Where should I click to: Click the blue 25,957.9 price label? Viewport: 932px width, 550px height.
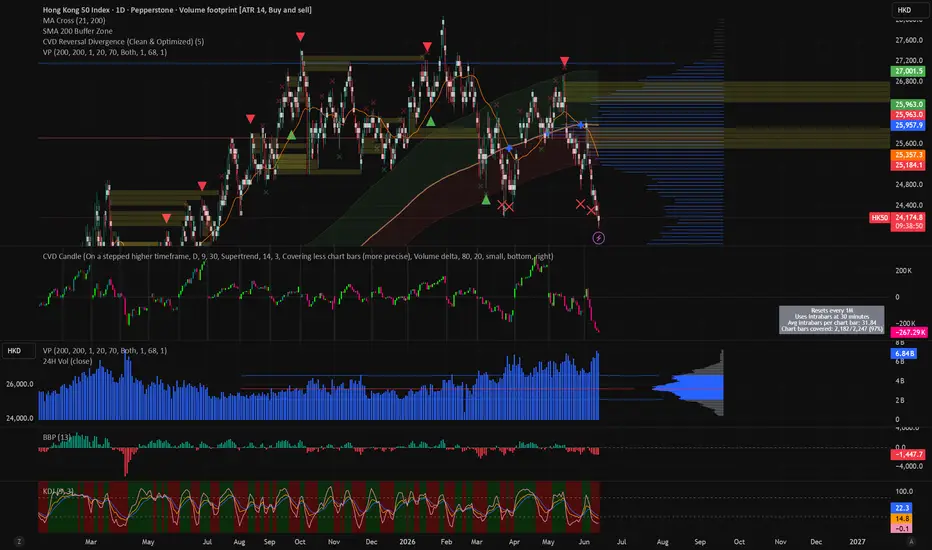pos(909,125)
